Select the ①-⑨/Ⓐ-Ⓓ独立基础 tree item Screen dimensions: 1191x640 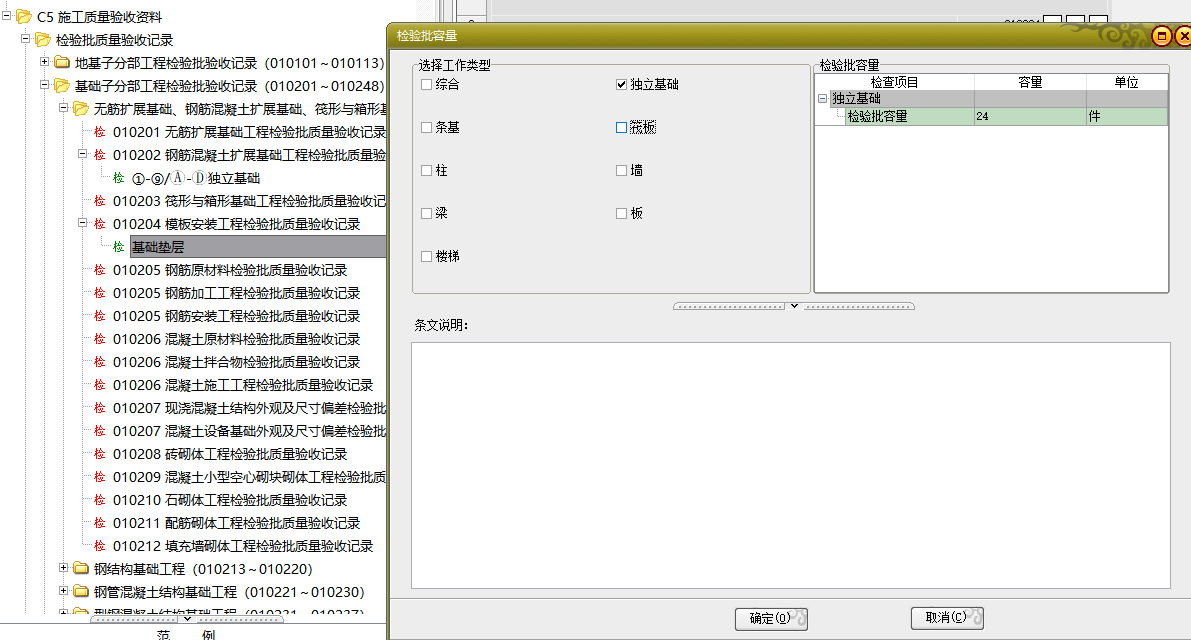click(x=196, y=178)
